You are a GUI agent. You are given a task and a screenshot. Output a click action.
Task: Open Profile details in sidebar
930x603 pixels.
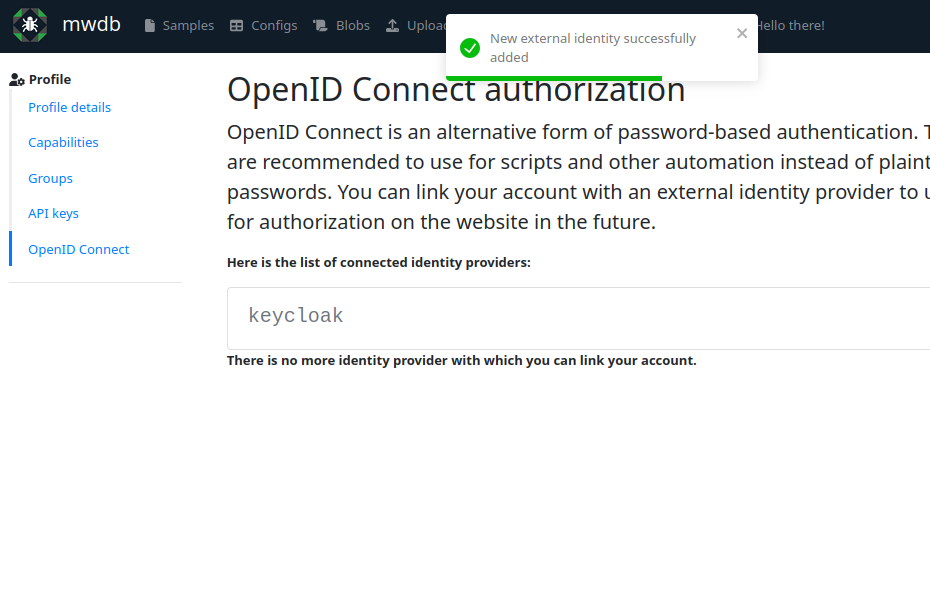pyautogui.click(x=69, y=107)
